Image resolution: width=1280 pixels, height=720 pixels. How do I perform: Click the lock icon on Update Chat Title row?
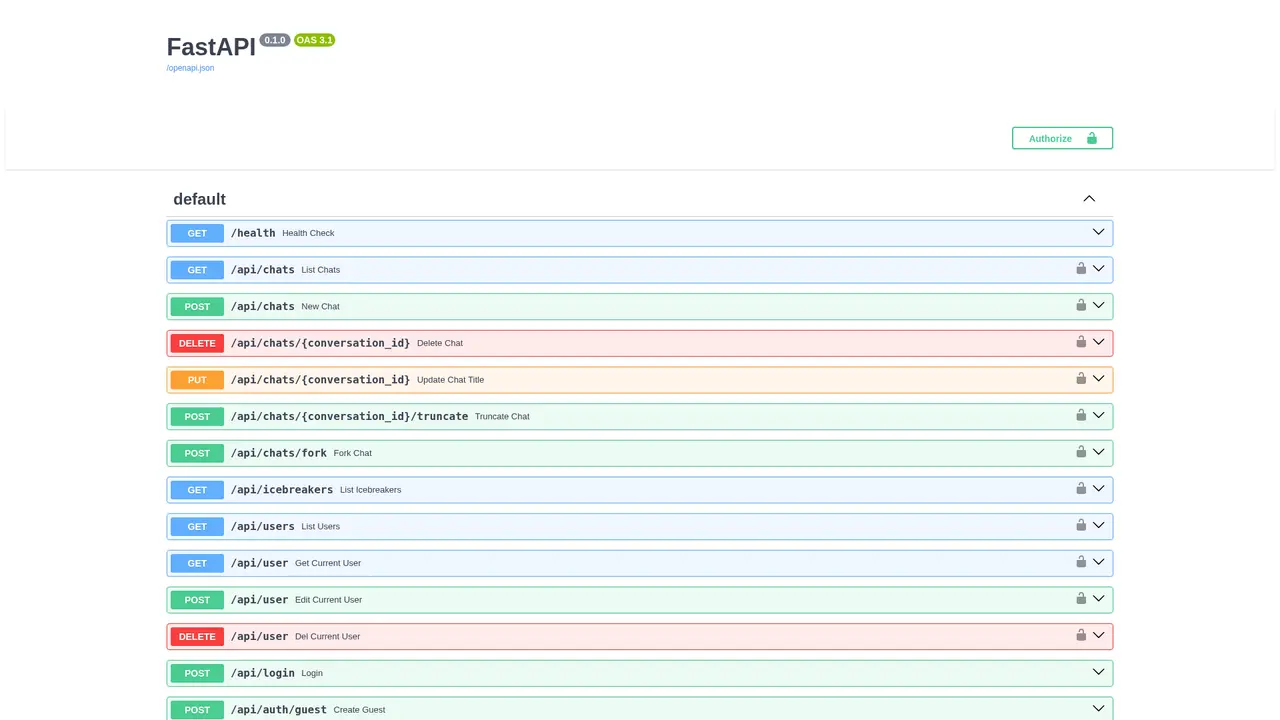click(1081, 378)
